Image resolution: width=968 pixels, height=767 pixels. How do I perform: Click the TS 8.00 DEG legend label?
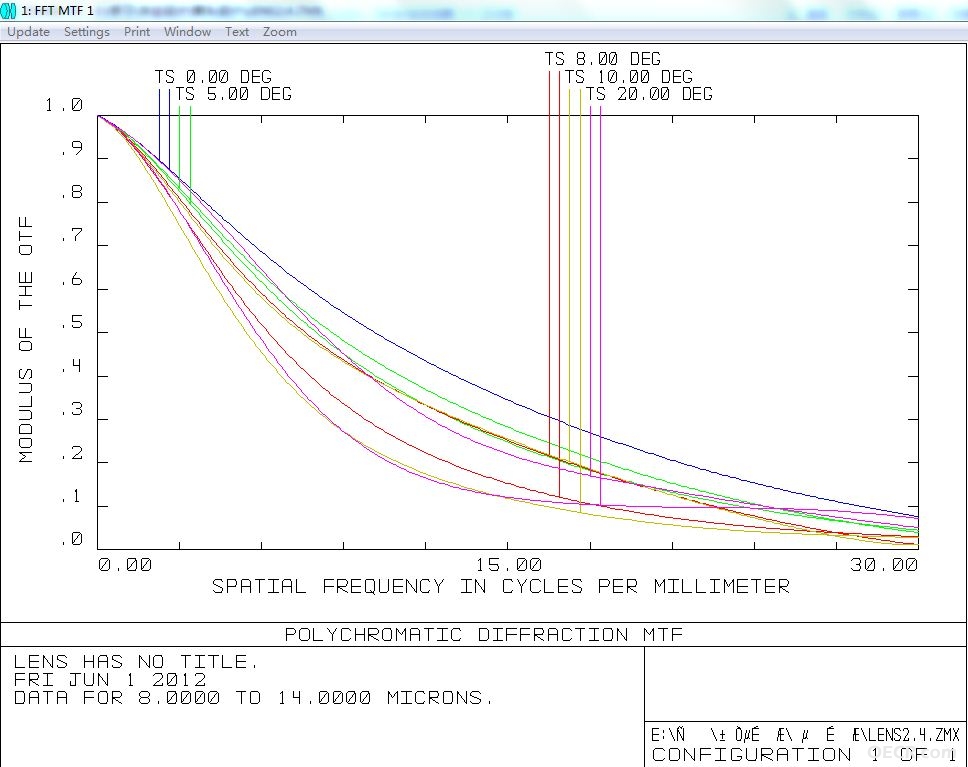click(603, 59)
